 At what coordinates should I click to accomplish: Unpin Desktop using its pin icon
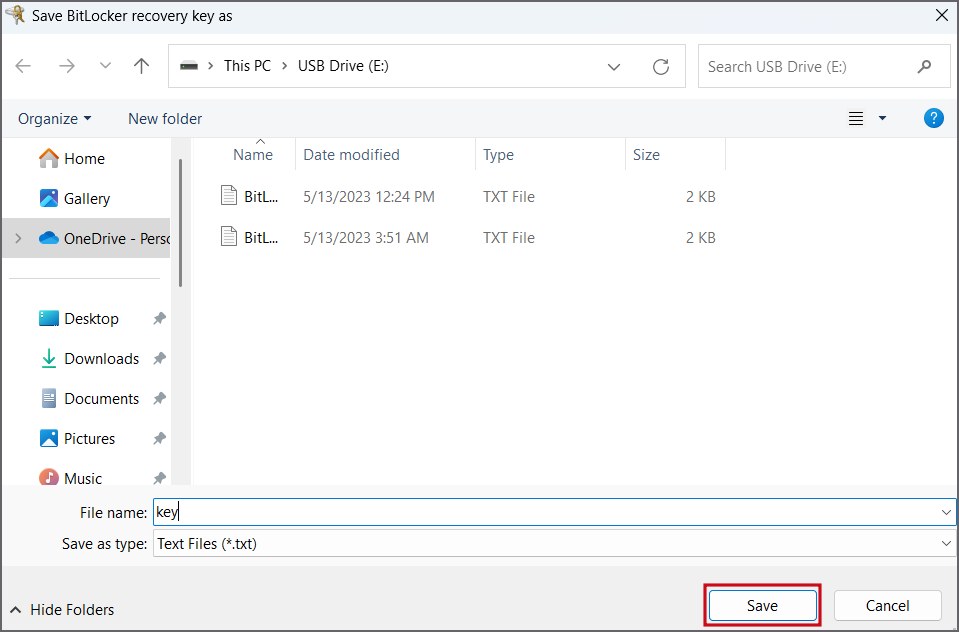click(x=159, y=318)
